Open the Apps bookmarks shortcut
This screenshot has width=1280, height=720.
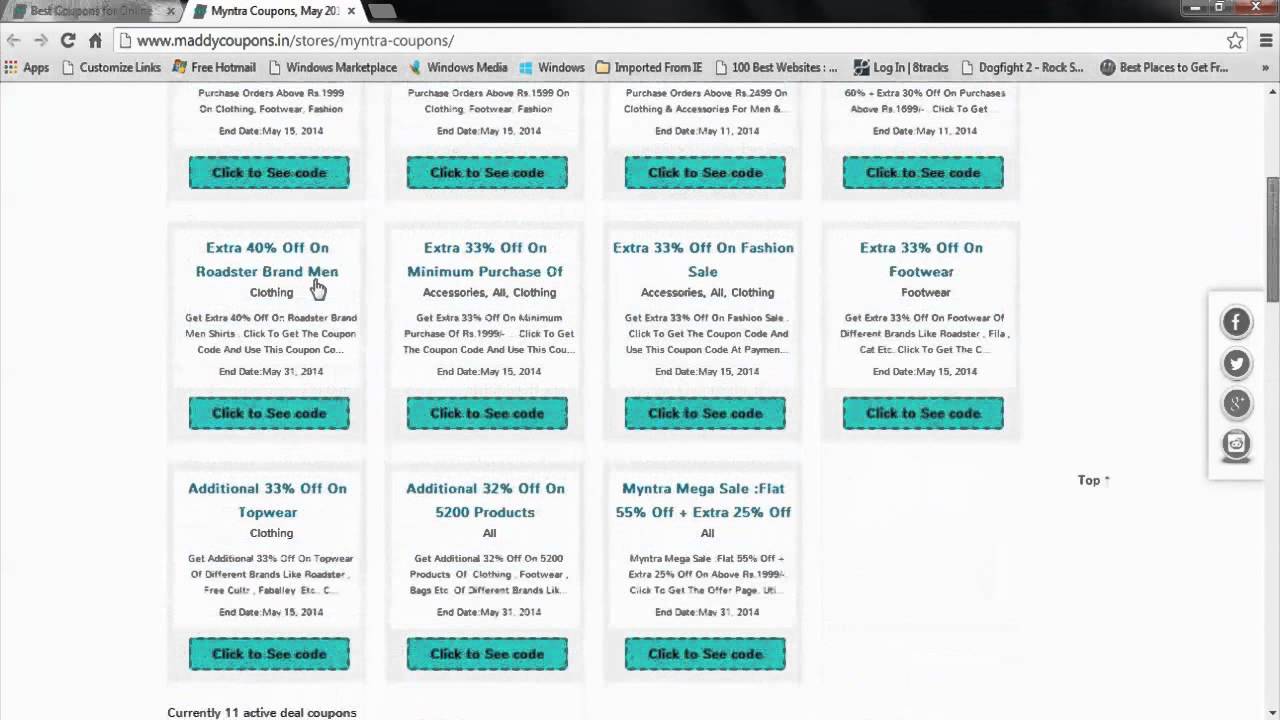pyautogui.click(x=27, y=67)
